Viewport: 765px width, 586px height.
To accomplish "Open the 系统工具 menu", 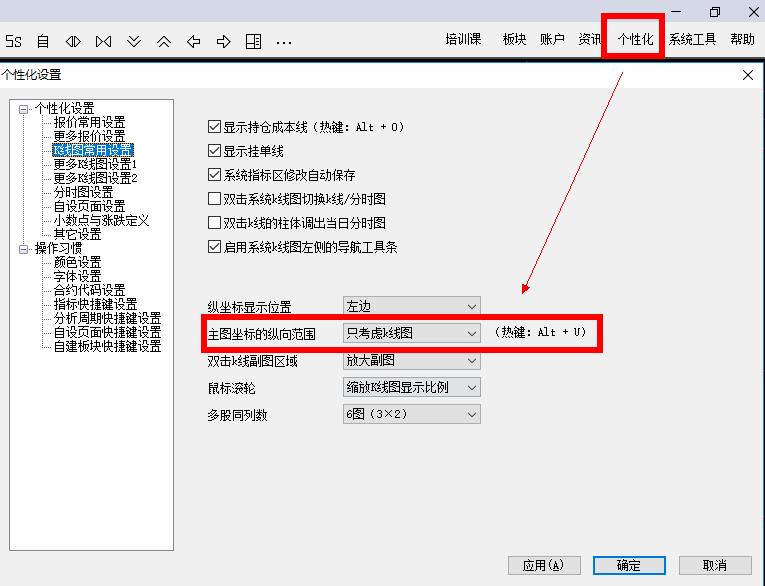I will coord(692,40).
